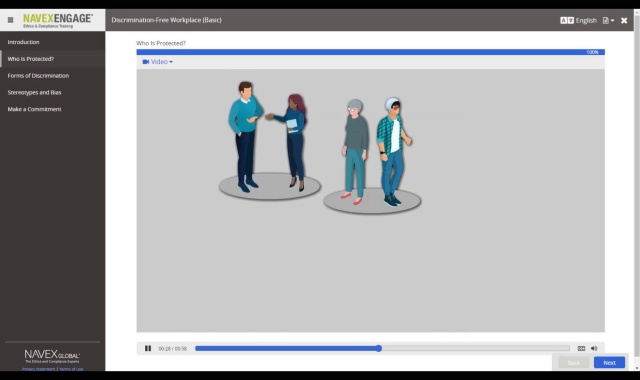This screenshot has width=640, height=380.
Task: Toggle closed captions icon
Action: [x=581, y=348]
